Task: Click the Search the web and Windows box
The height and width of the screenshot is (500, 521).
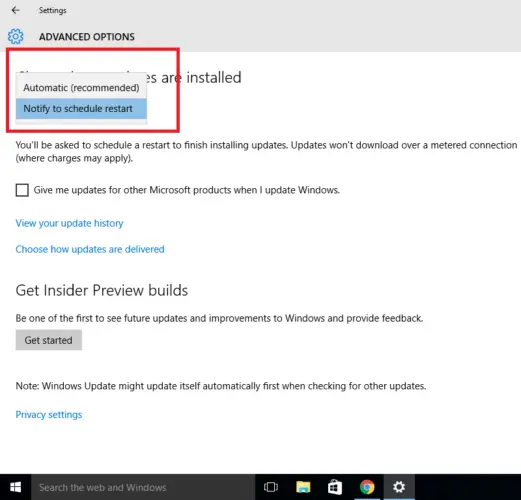Action: tap(143, 487)
